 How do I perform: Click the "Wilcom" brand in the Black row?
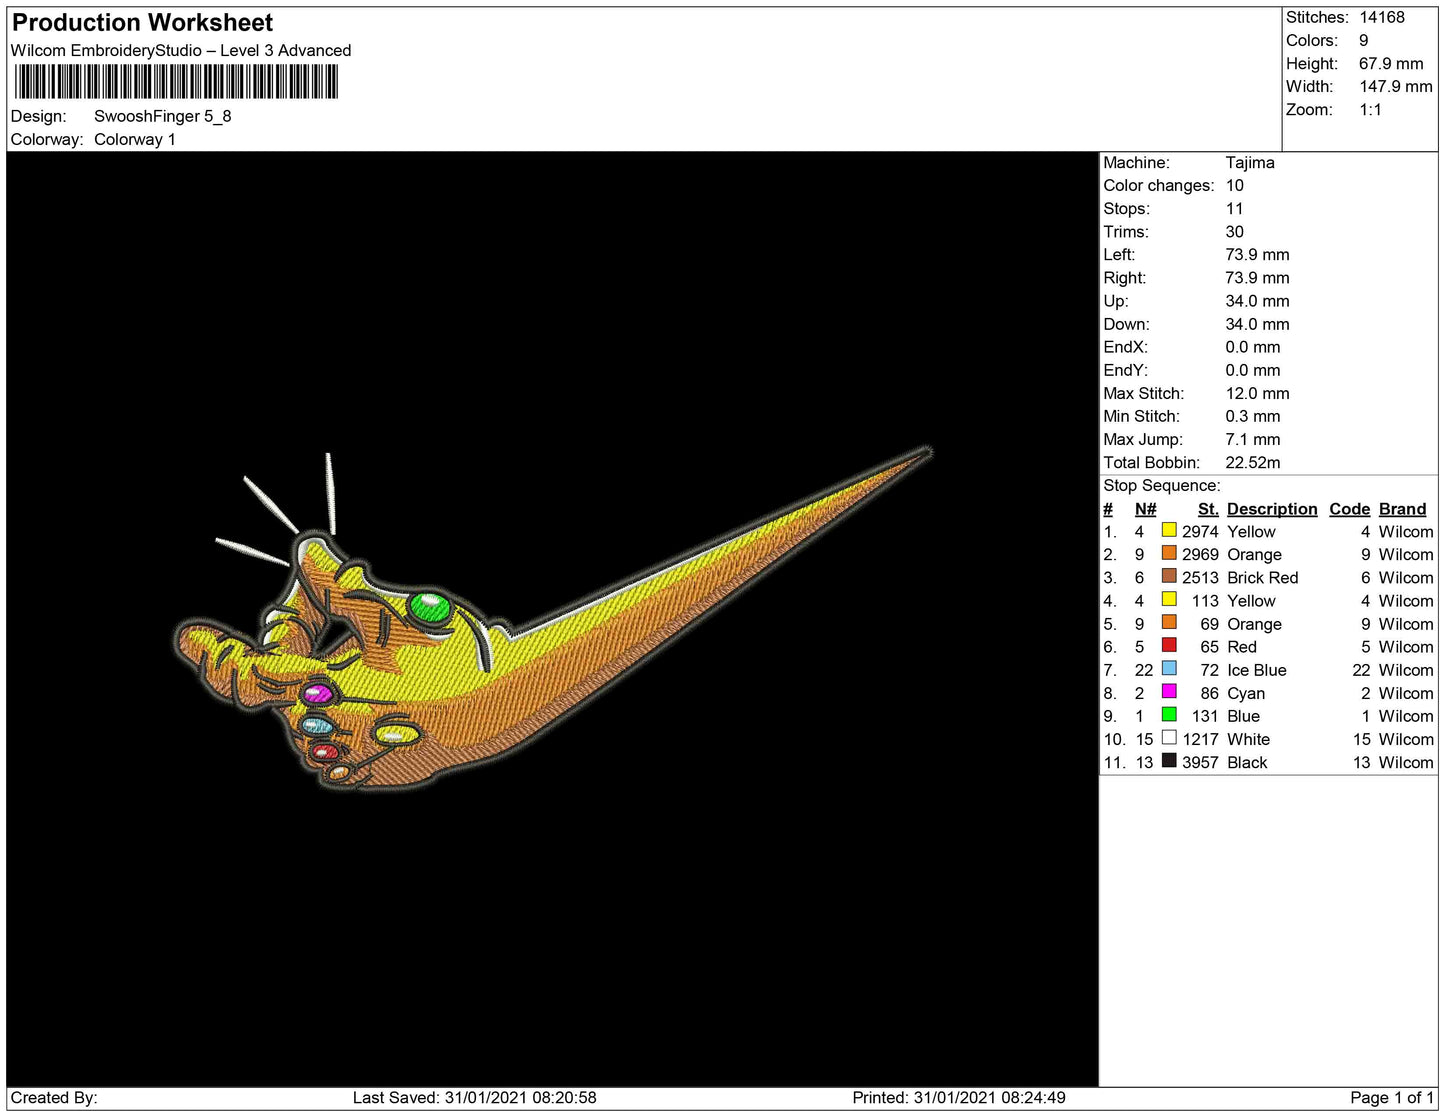(1406, 762)
